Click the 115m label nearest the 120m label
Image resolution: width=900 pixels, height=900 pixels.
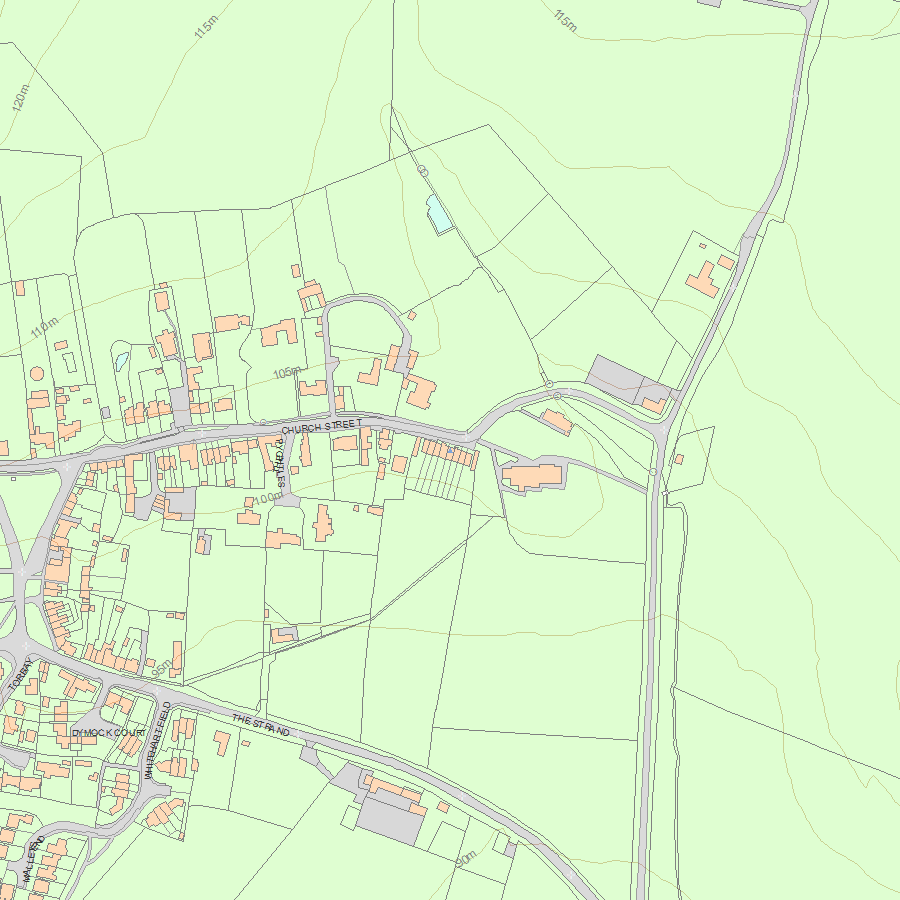point(206,27)
